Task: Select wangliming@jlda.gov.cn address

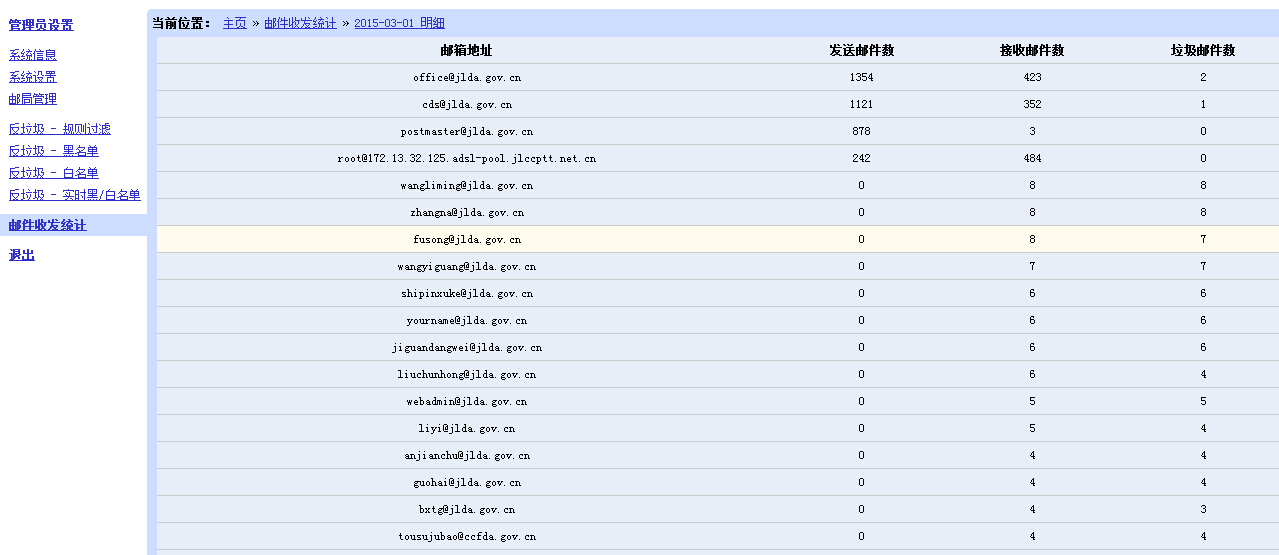Action: tap(467, 186)
